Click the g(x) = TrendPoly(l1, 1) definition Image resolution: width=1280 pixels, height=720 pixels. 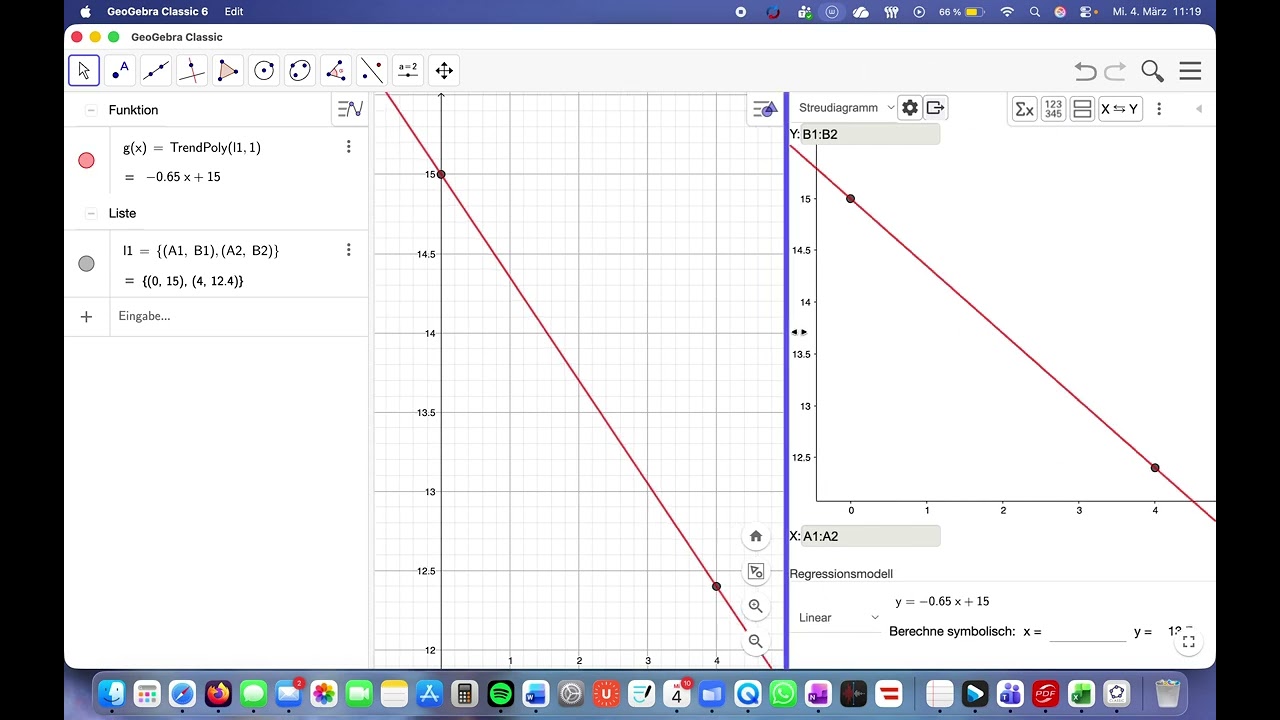coord(192,147)
